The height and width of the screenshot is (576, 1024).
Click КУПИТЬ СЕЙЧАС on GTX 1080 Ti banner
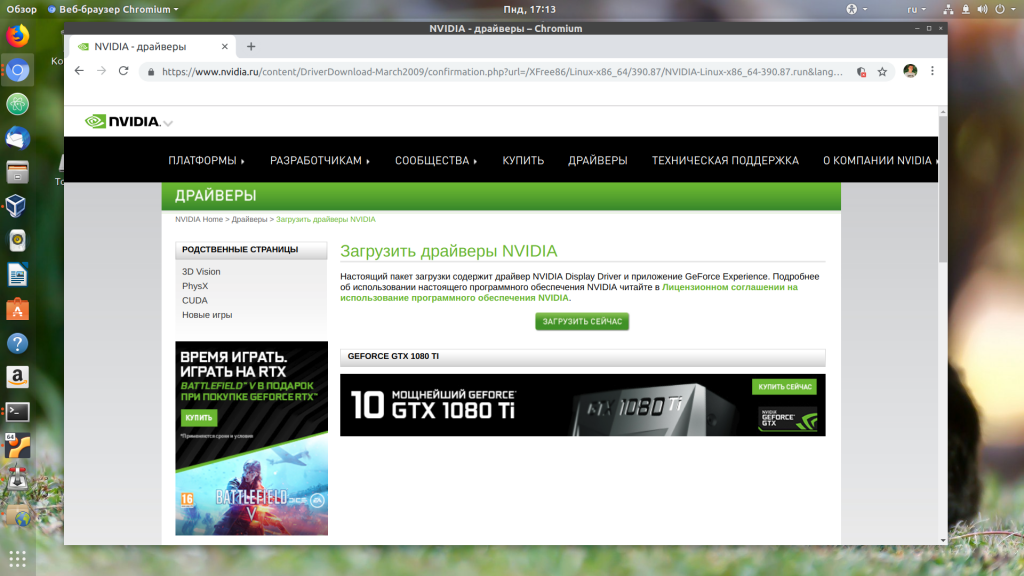point(784,387)
